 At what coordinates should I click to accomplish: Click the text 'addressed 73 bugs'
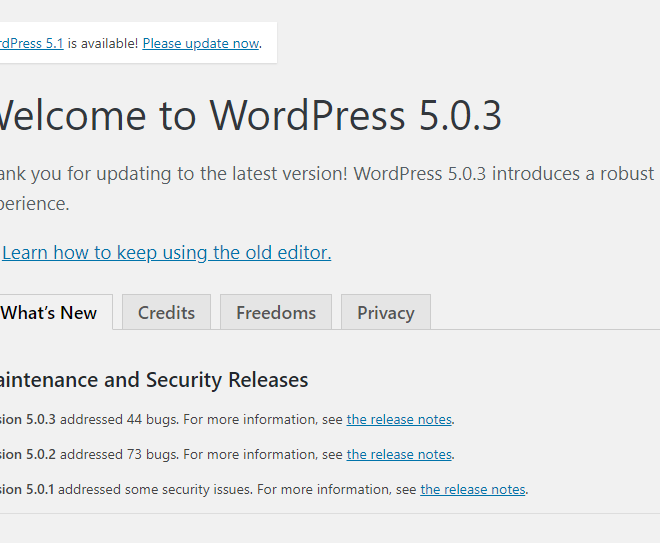(x=119, y=454)
